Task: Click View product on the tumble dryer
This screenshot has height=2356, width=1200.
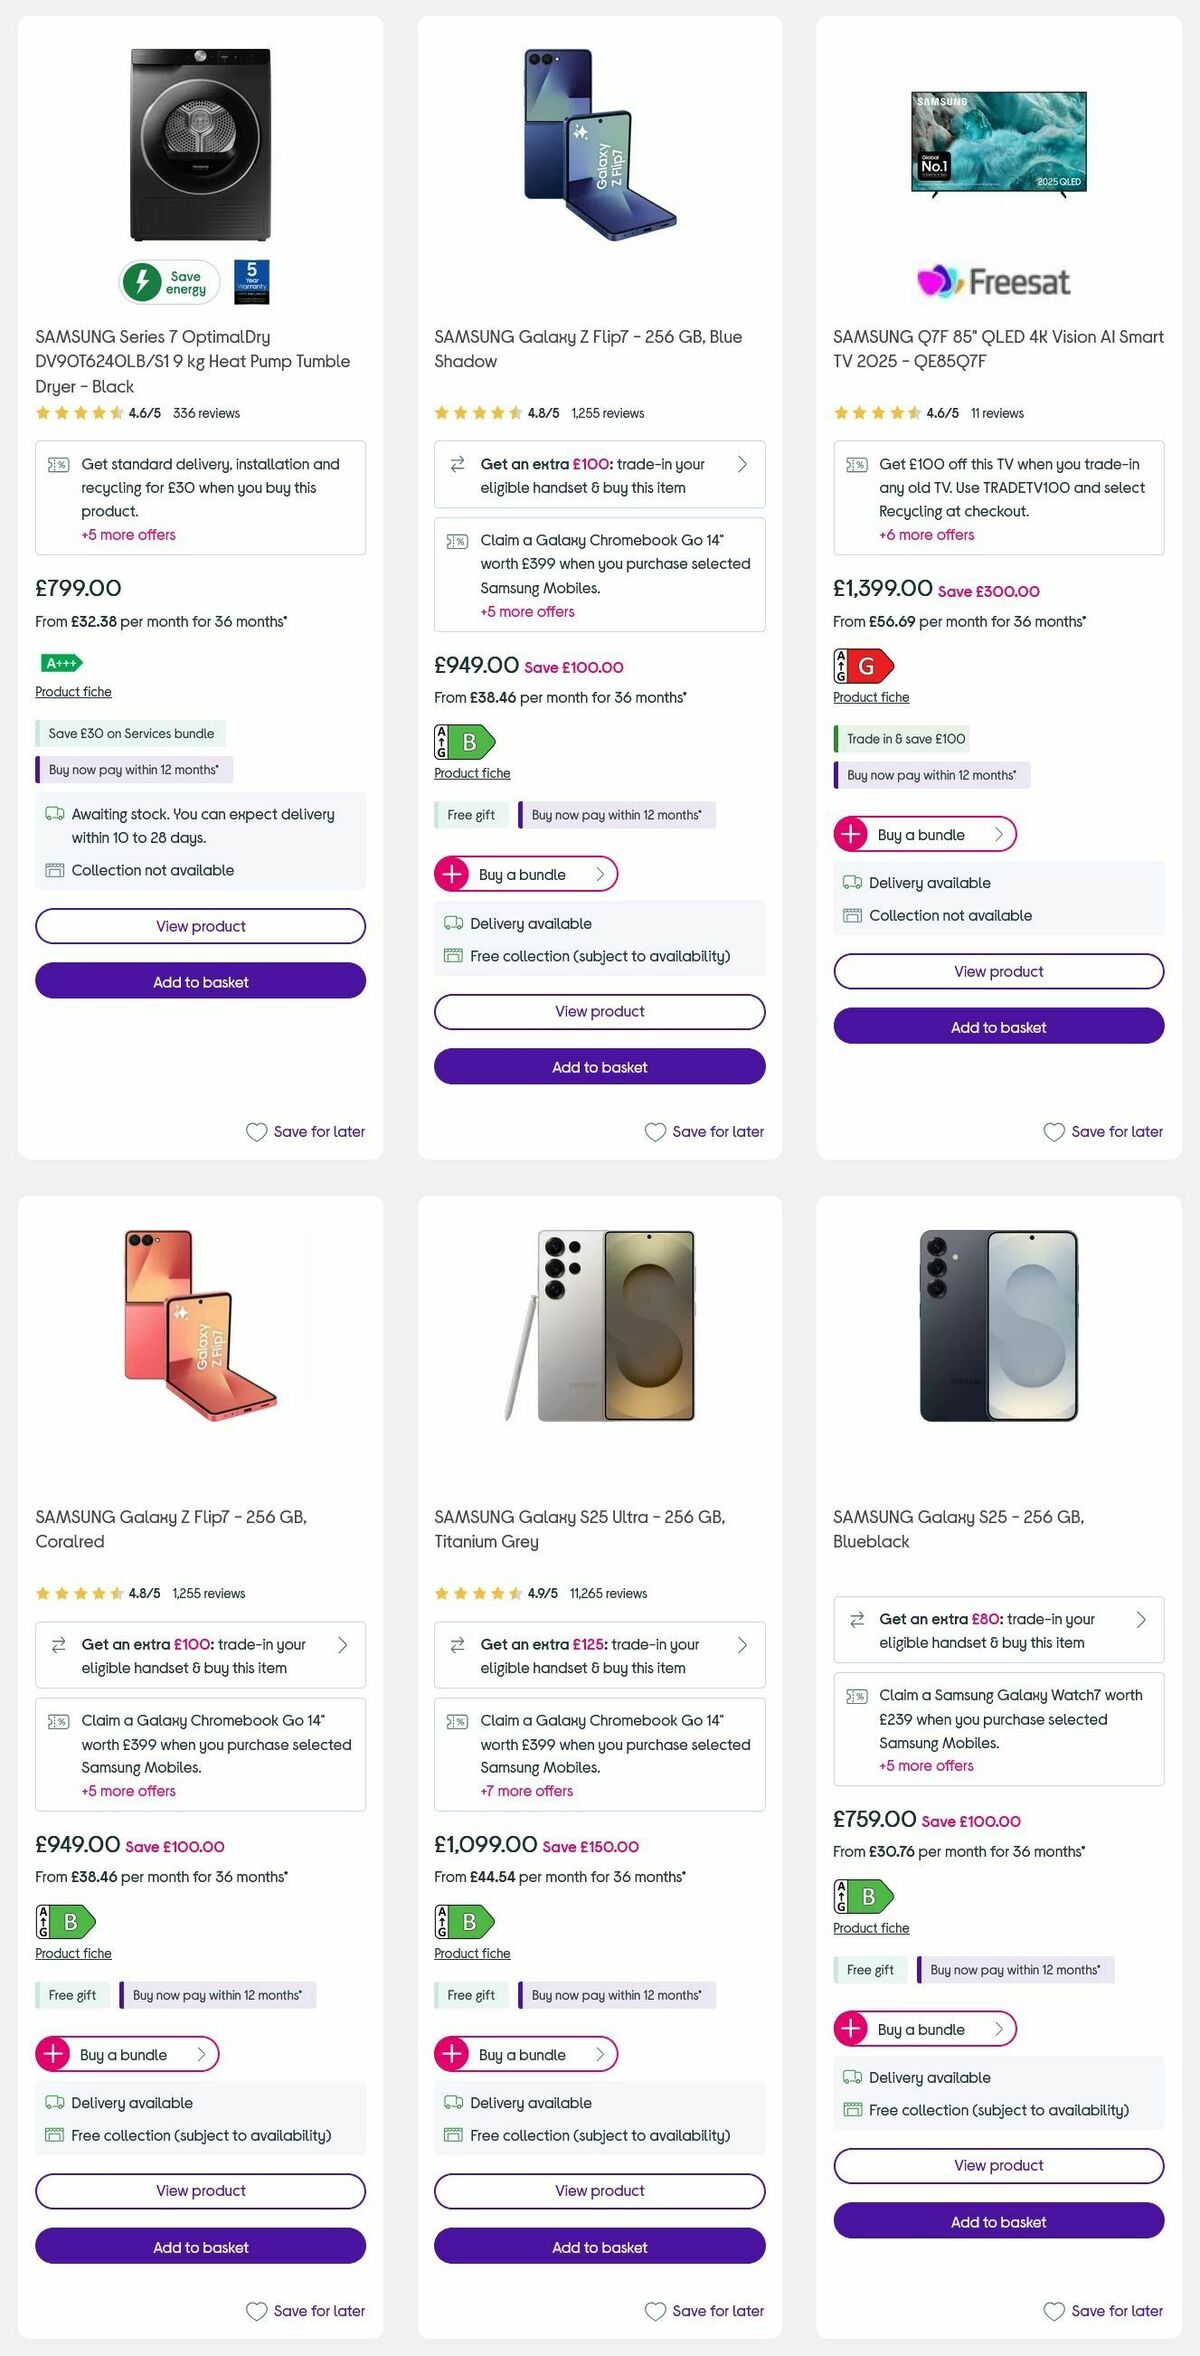Action: pyautogui.click(x=200, y=926)
